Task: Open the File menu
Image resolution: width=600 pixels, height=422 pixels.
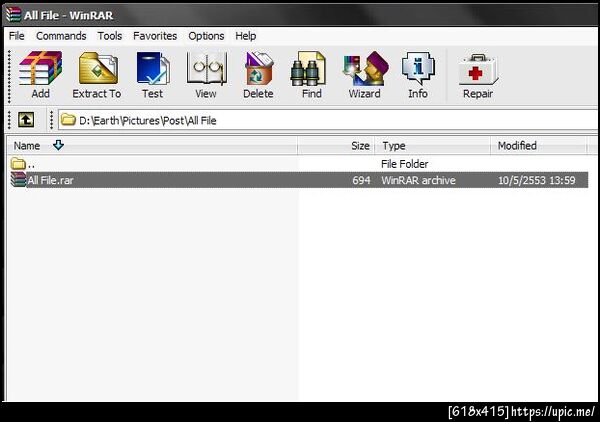Action: (17, 36)
